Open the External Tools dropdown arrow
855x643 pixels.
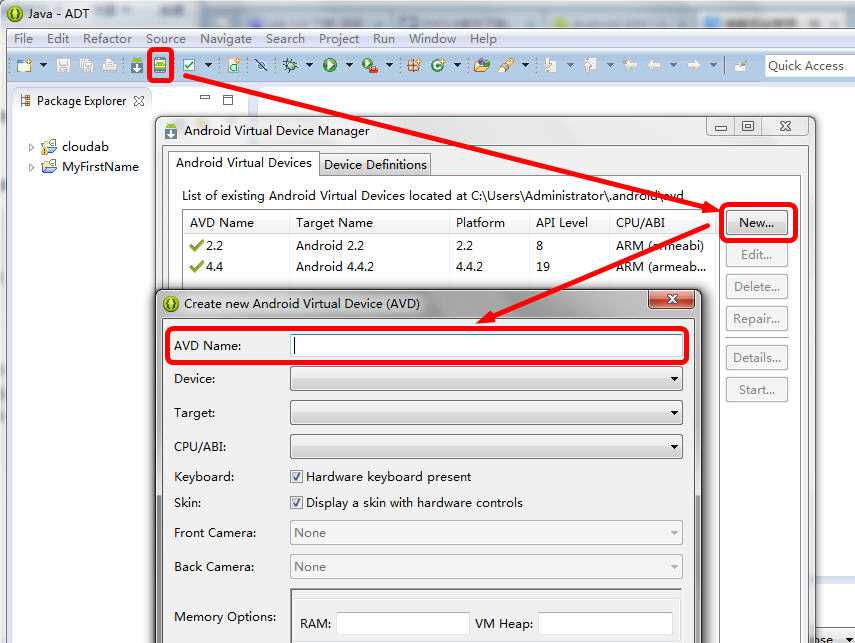coord(389,65)
